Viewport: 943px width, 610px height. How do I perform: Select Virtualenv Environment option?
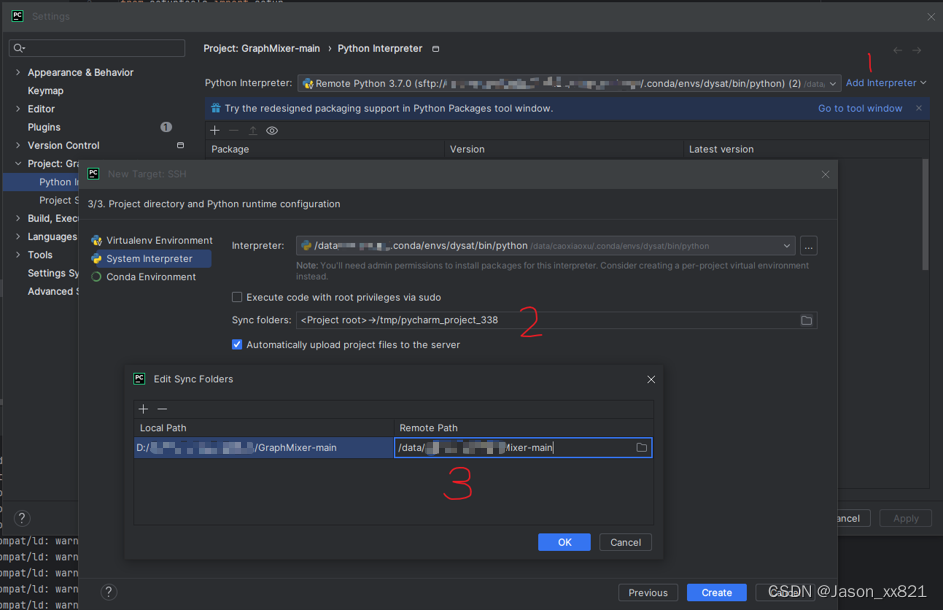pos(153,241)
